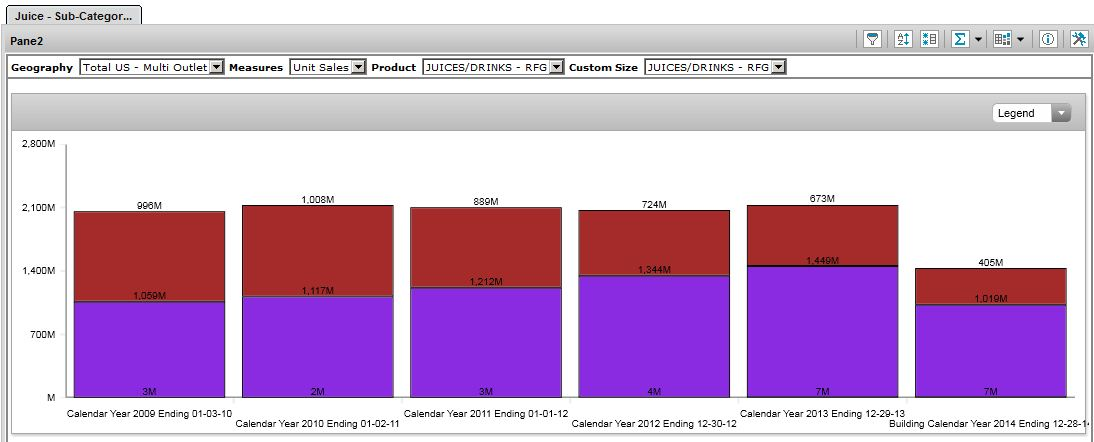The image size is (1094, 442).
Task: Click the A-Z sort icon
Action: pos(903,39)
